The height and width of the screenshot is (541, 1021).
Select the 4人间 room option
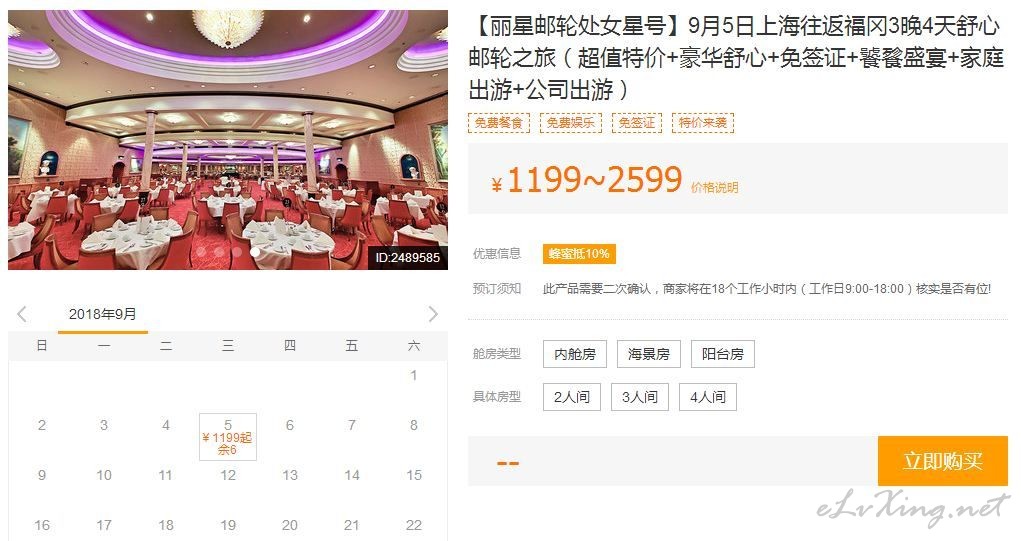pos(708,397)
